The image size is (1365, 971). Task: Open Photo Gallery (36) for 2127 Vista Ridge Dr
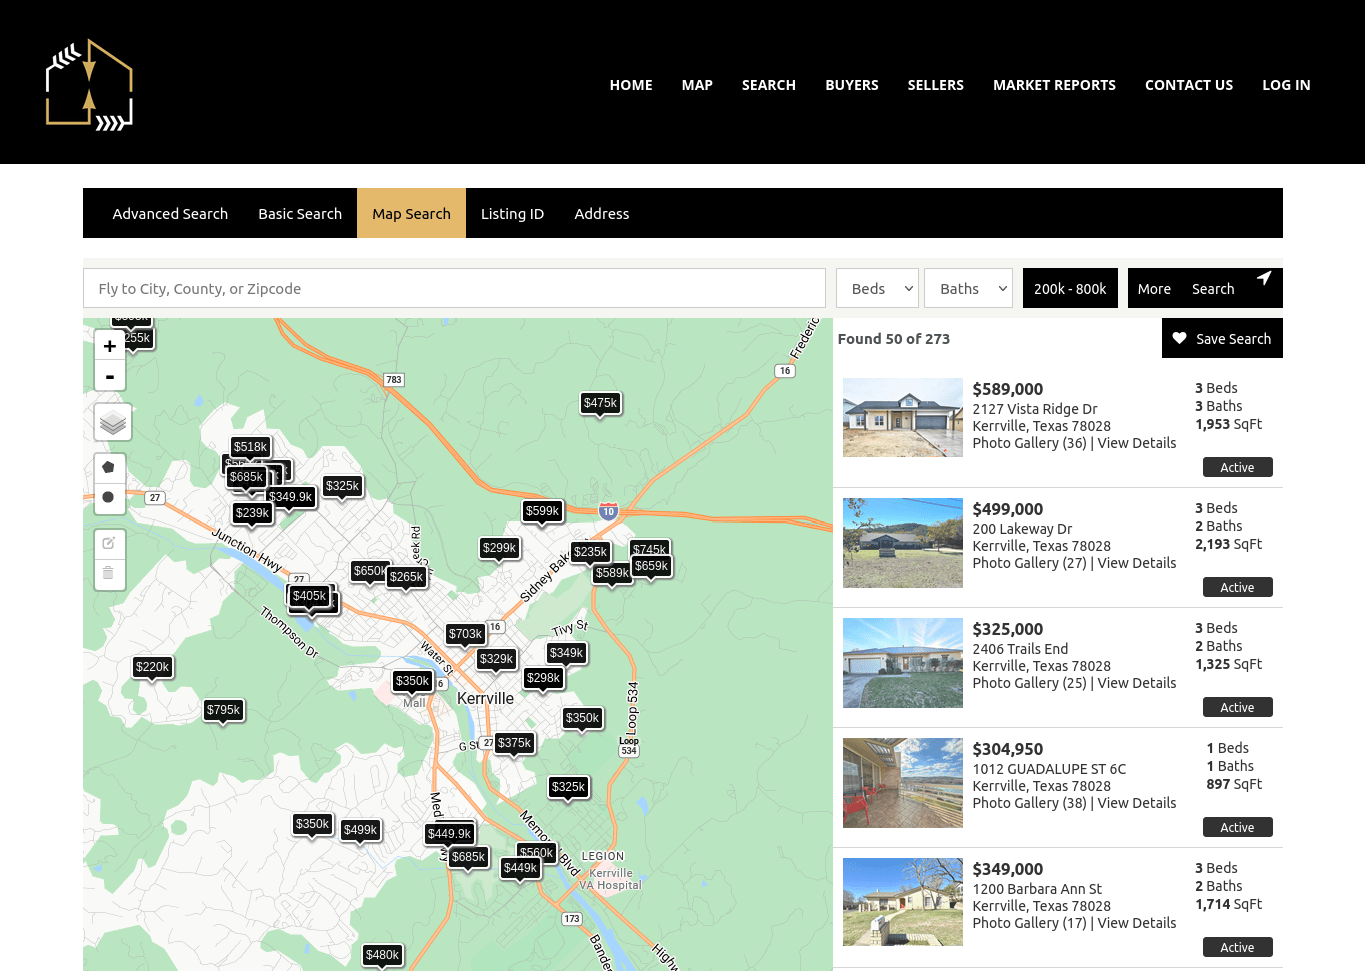(1029, 443)
